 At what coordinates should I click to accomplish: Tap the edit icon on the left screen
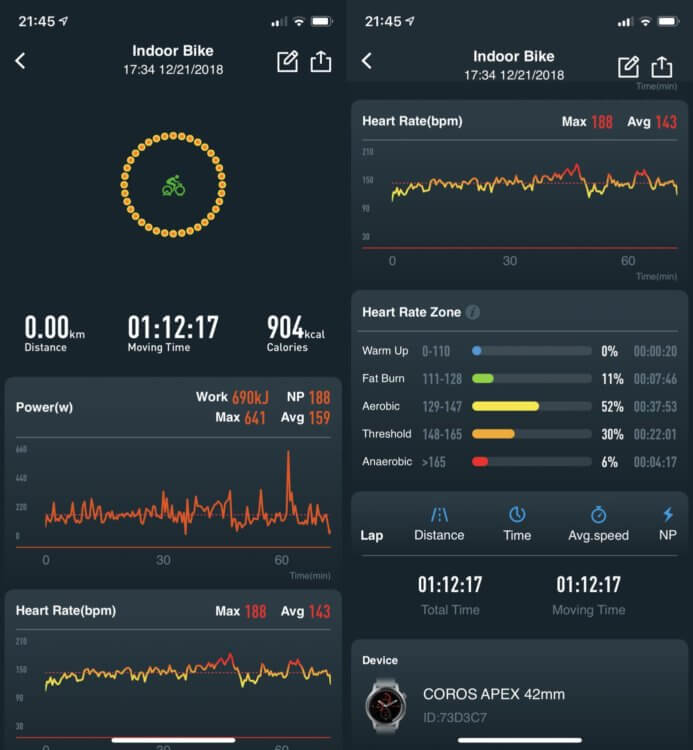(x=287, y=61)
